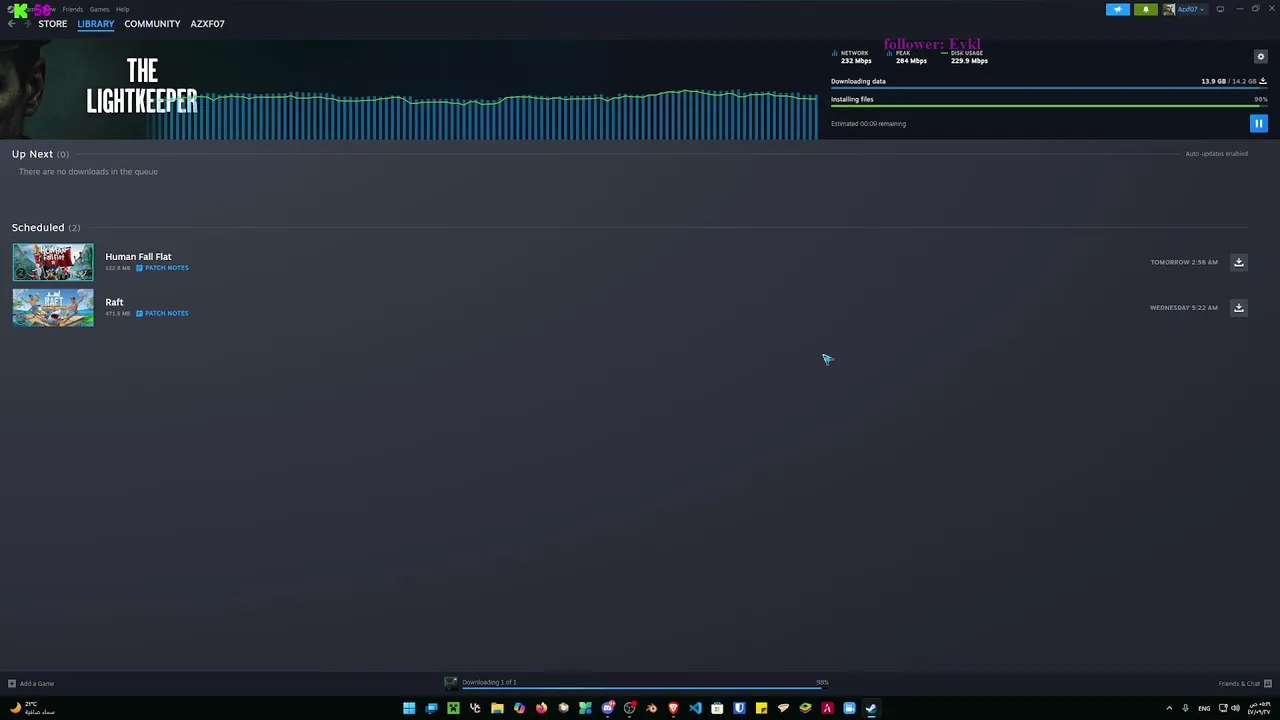Open the AZXF07 profile tab
The image size is (1280, 720).
[x=207, y=24]
